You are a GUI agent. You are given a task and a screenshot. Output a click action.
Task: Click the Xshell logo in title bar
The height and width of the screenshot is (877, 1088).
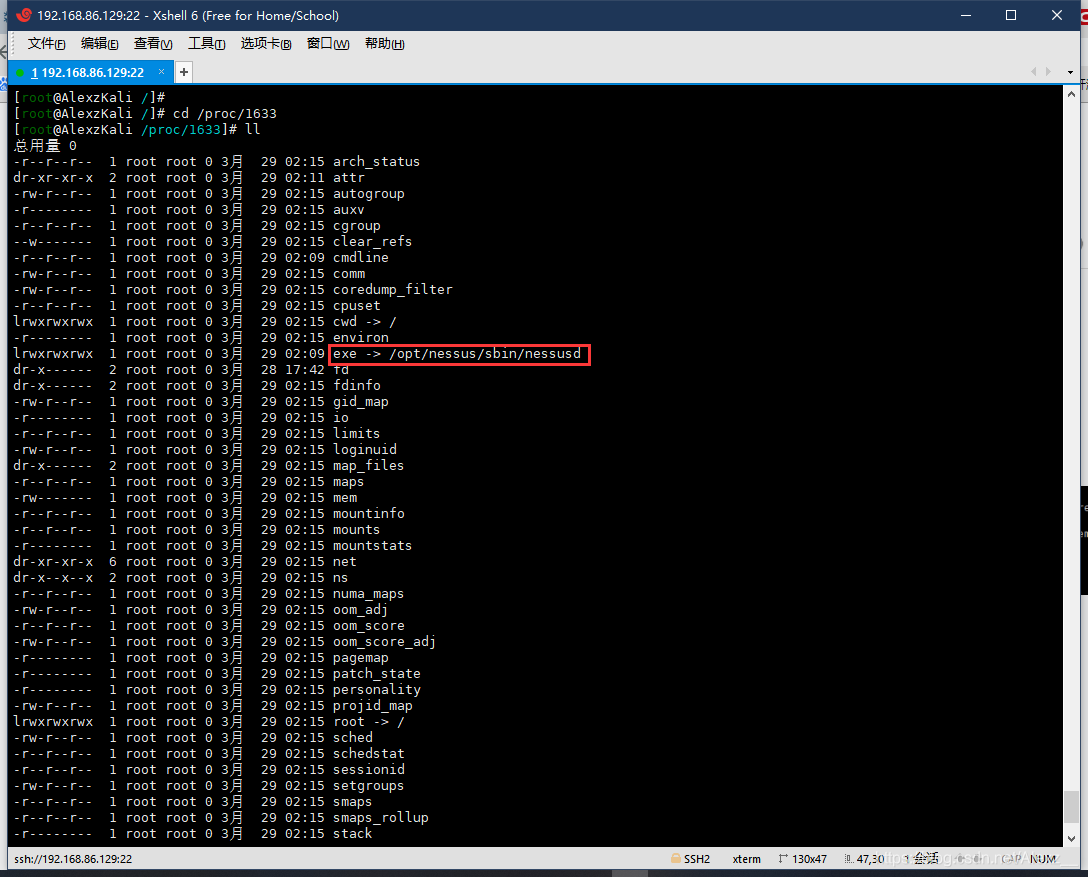(24, 15)
